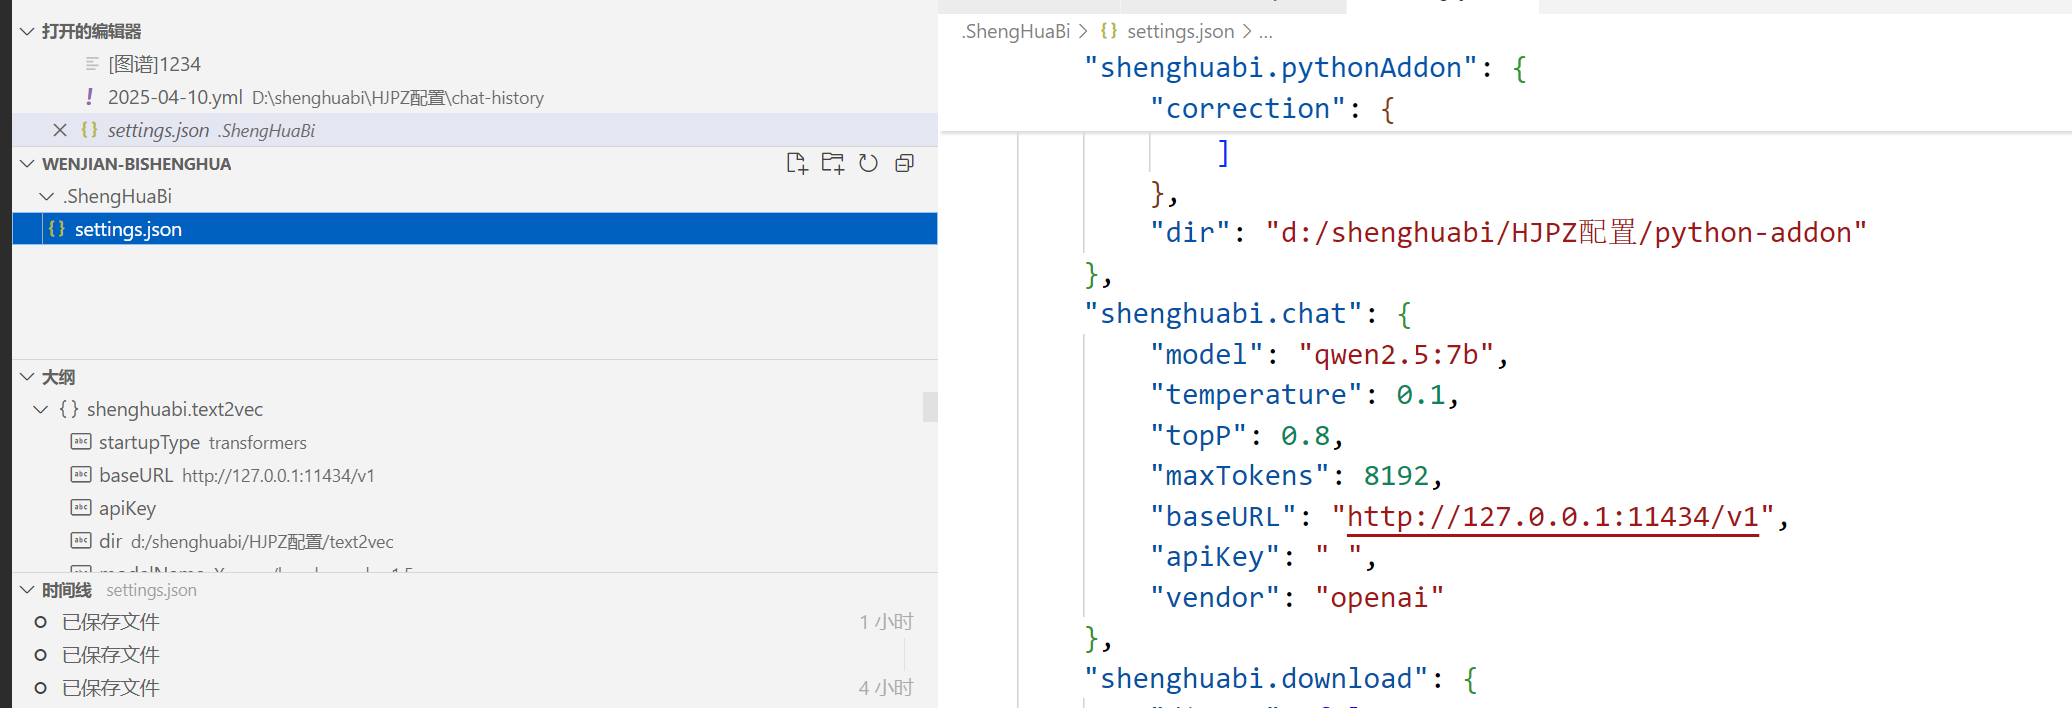Select baseURL symbol in outline
The image size is (2072, 708).
click(136, 475)
